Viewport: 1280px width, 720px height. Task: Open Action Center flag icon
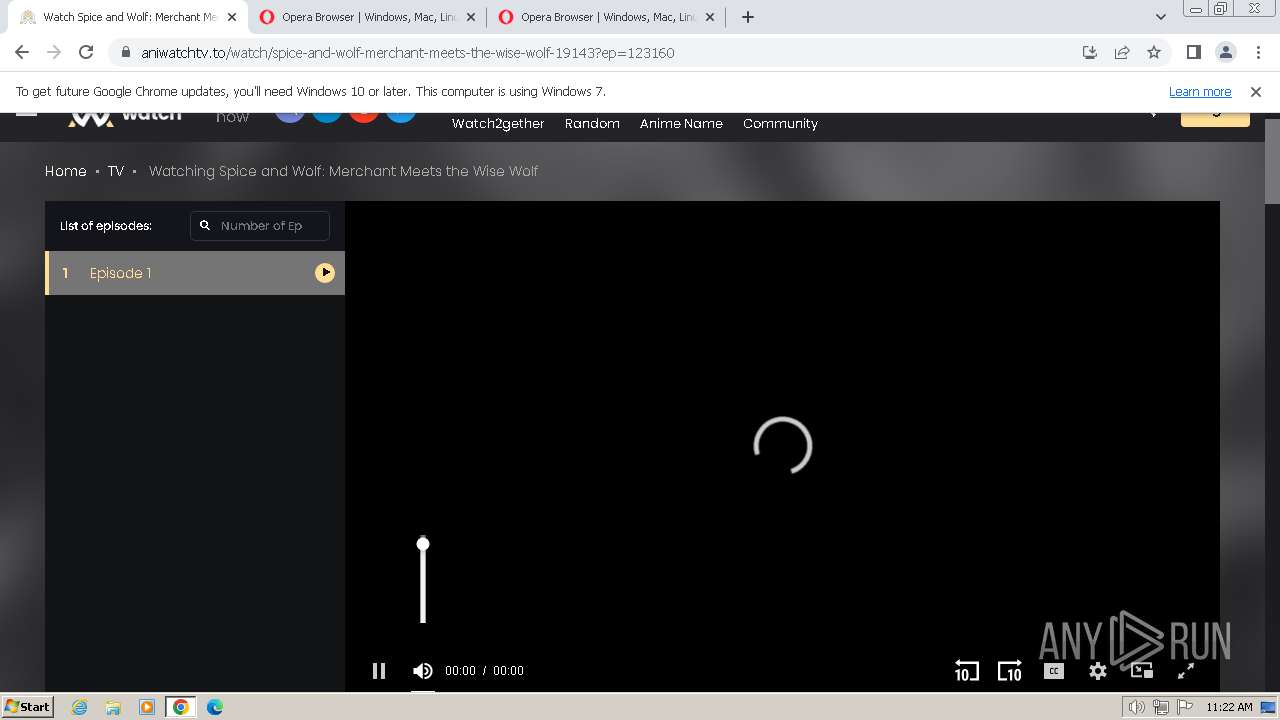(1185, 707)
